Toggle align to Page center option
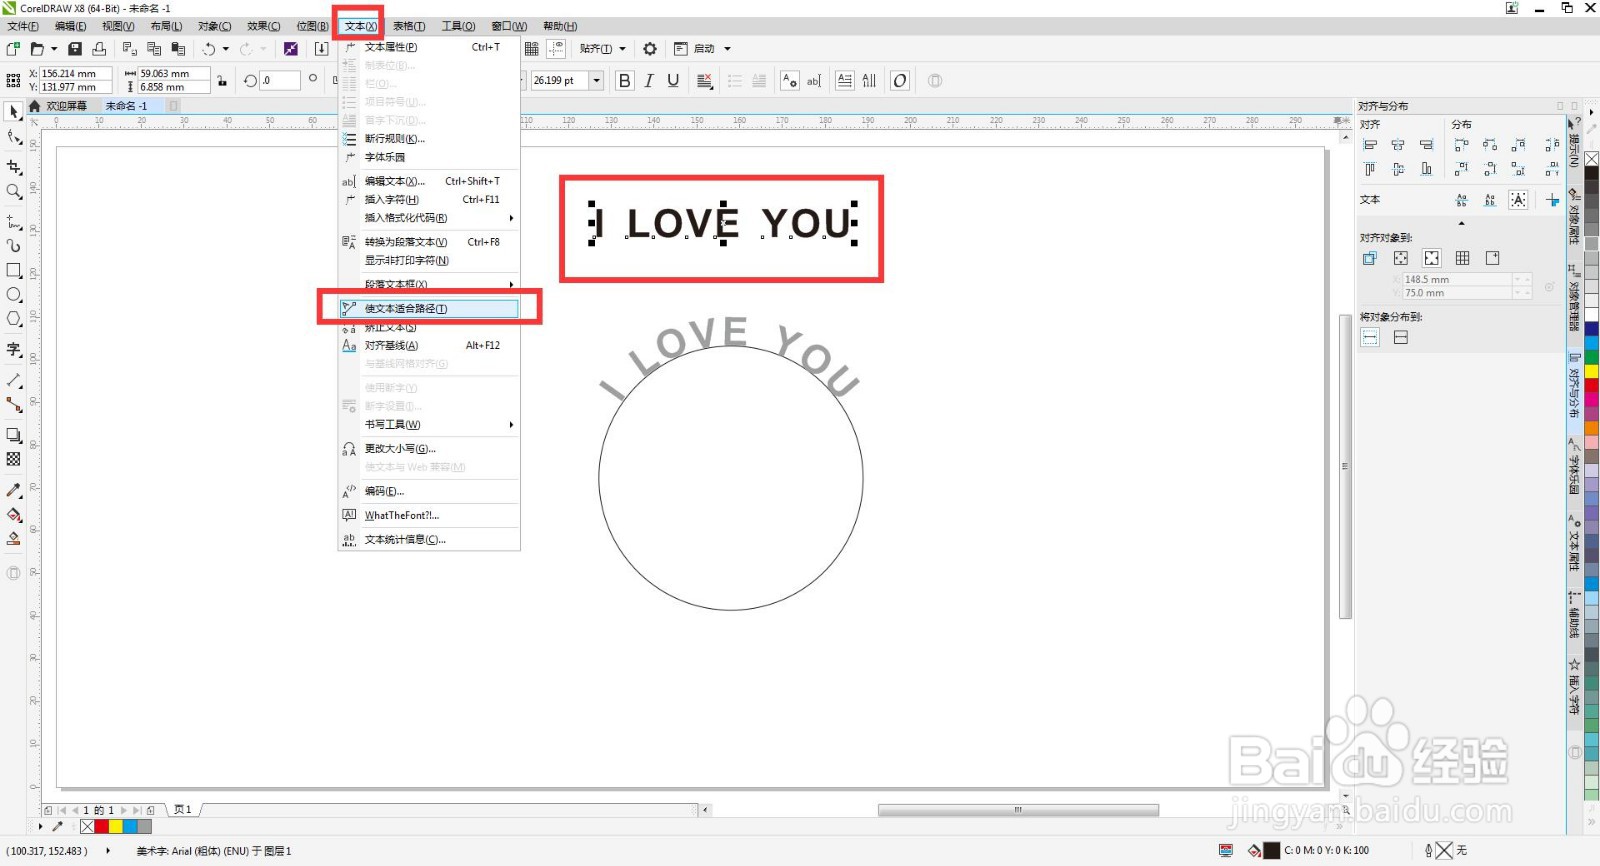This screenshot has width=1600, height=866. tap(1432, 258)
